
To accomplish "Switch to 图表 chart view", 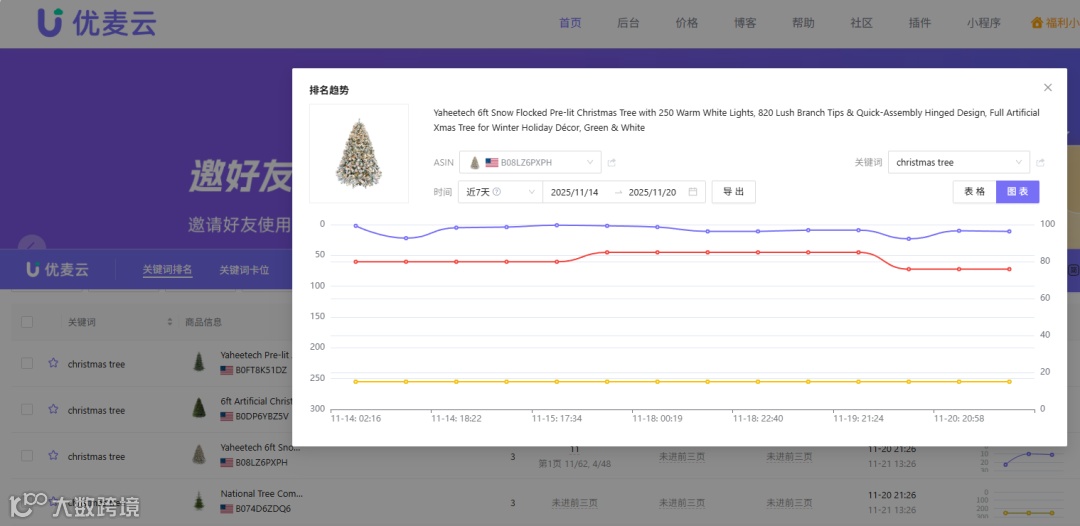I will (1017, 191).
